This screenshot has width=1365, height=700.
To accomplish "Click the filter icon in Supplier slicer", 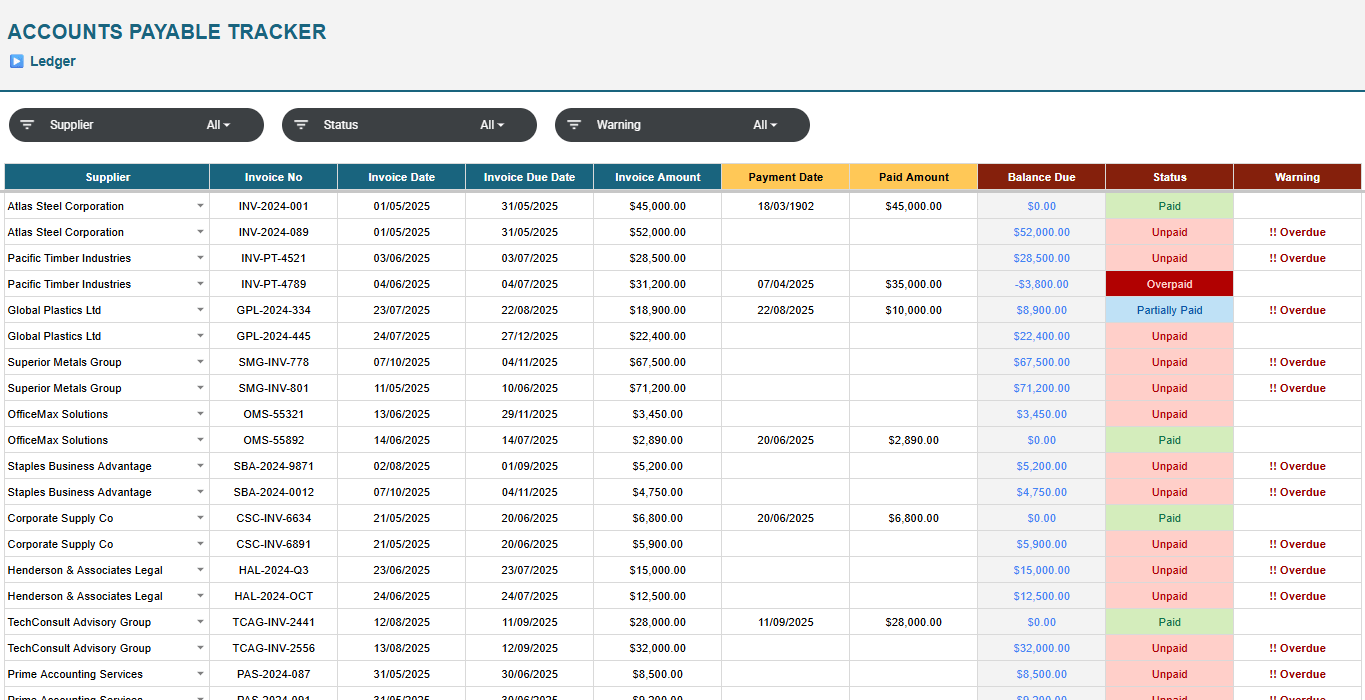I will (27, 125).
